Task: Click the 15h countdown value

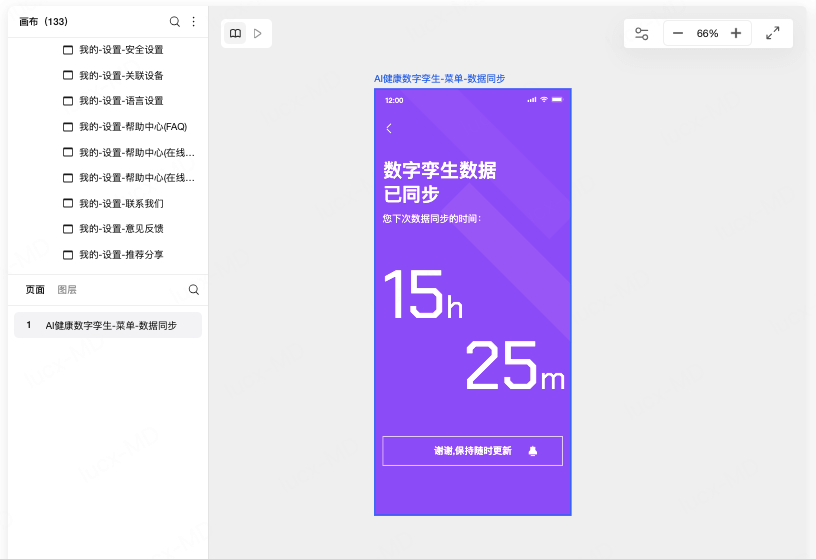Action: pyautogui.click(x=423, y=294)
